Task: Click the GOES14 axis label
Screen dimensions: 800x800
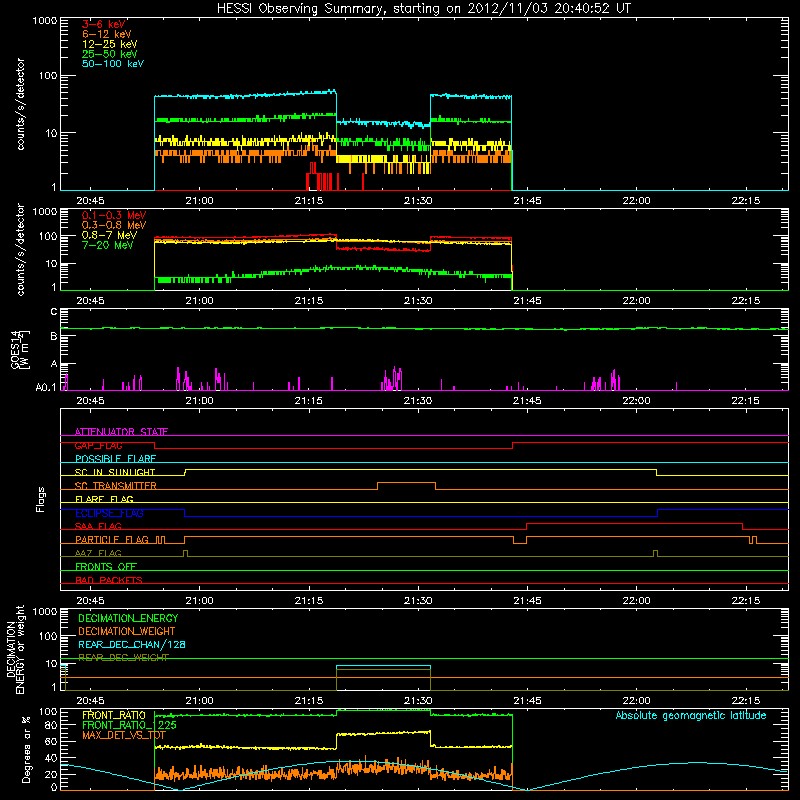Action: [20, 349]
